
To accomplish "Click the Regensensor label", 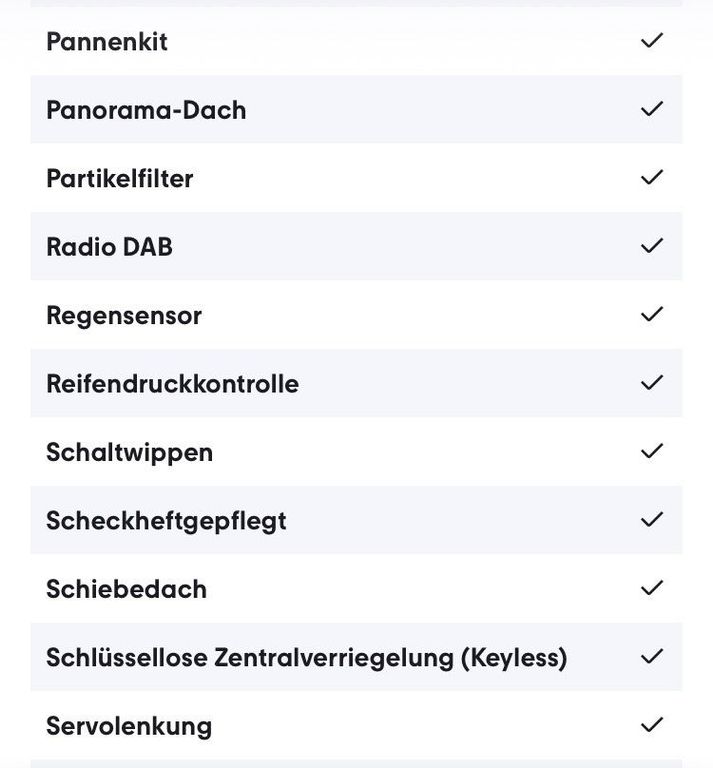I will 124,316.
